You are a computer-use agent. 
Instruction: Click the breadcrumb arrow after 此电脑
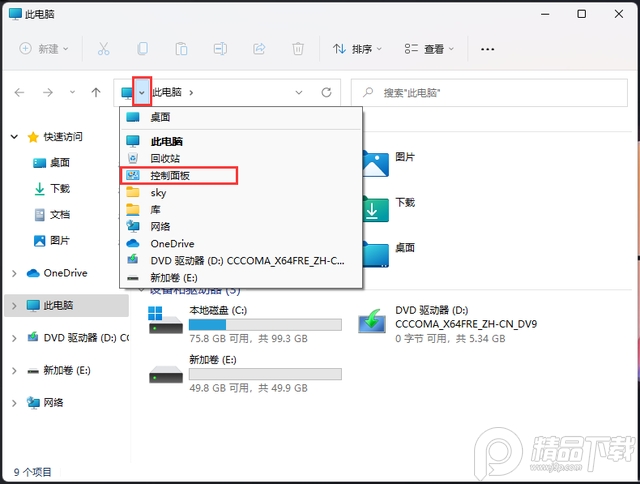coord(191,93)
